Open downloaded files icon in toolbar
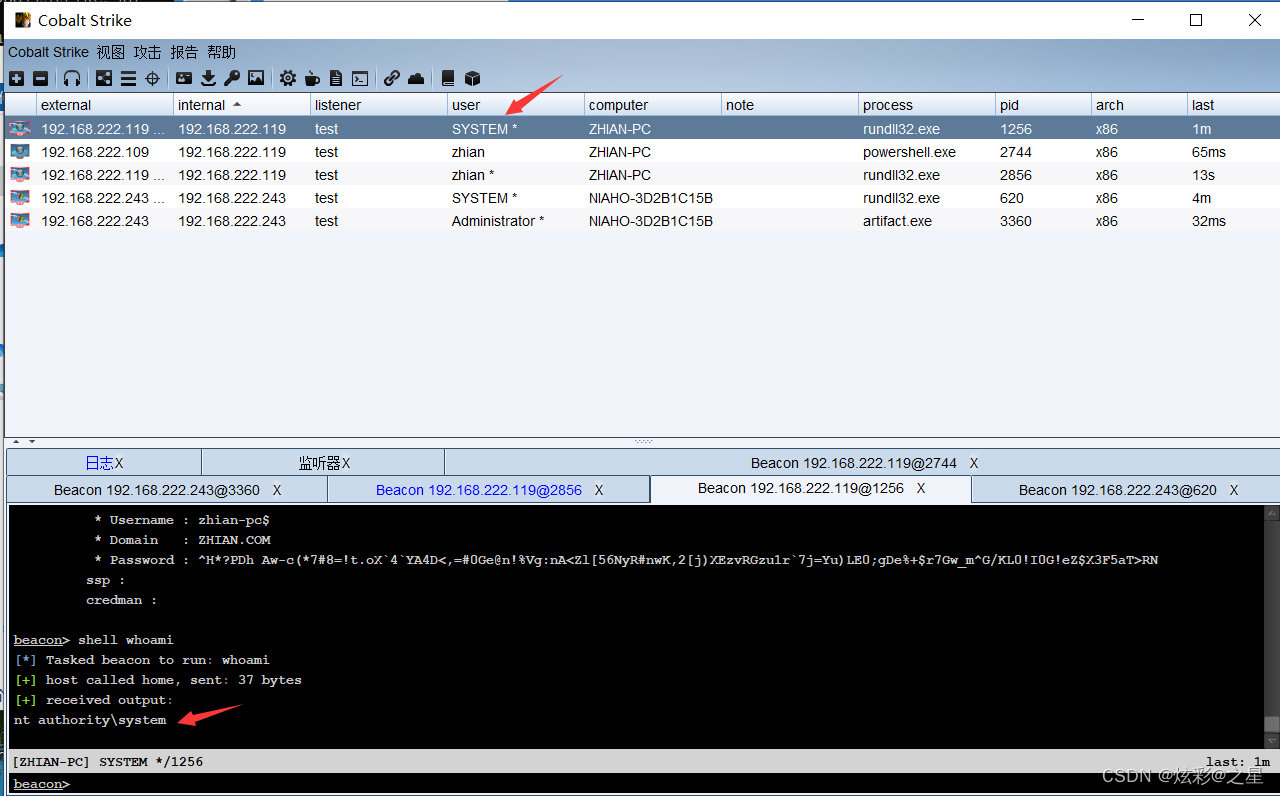Image resolution: width=1280 pixels, height=796 pixels. [x=208, y=78]
